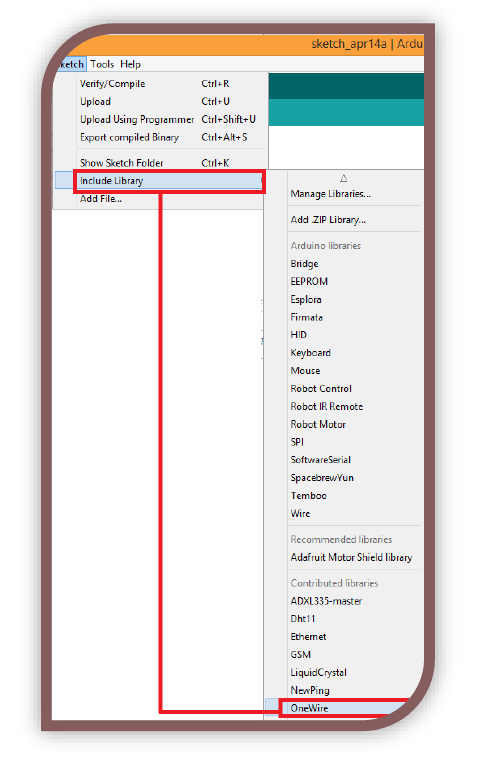Viewport: 499px width, 769px height.
Task: Choose Upload Using Programmer
Action: pyautogui.click(x=137, y=120)
